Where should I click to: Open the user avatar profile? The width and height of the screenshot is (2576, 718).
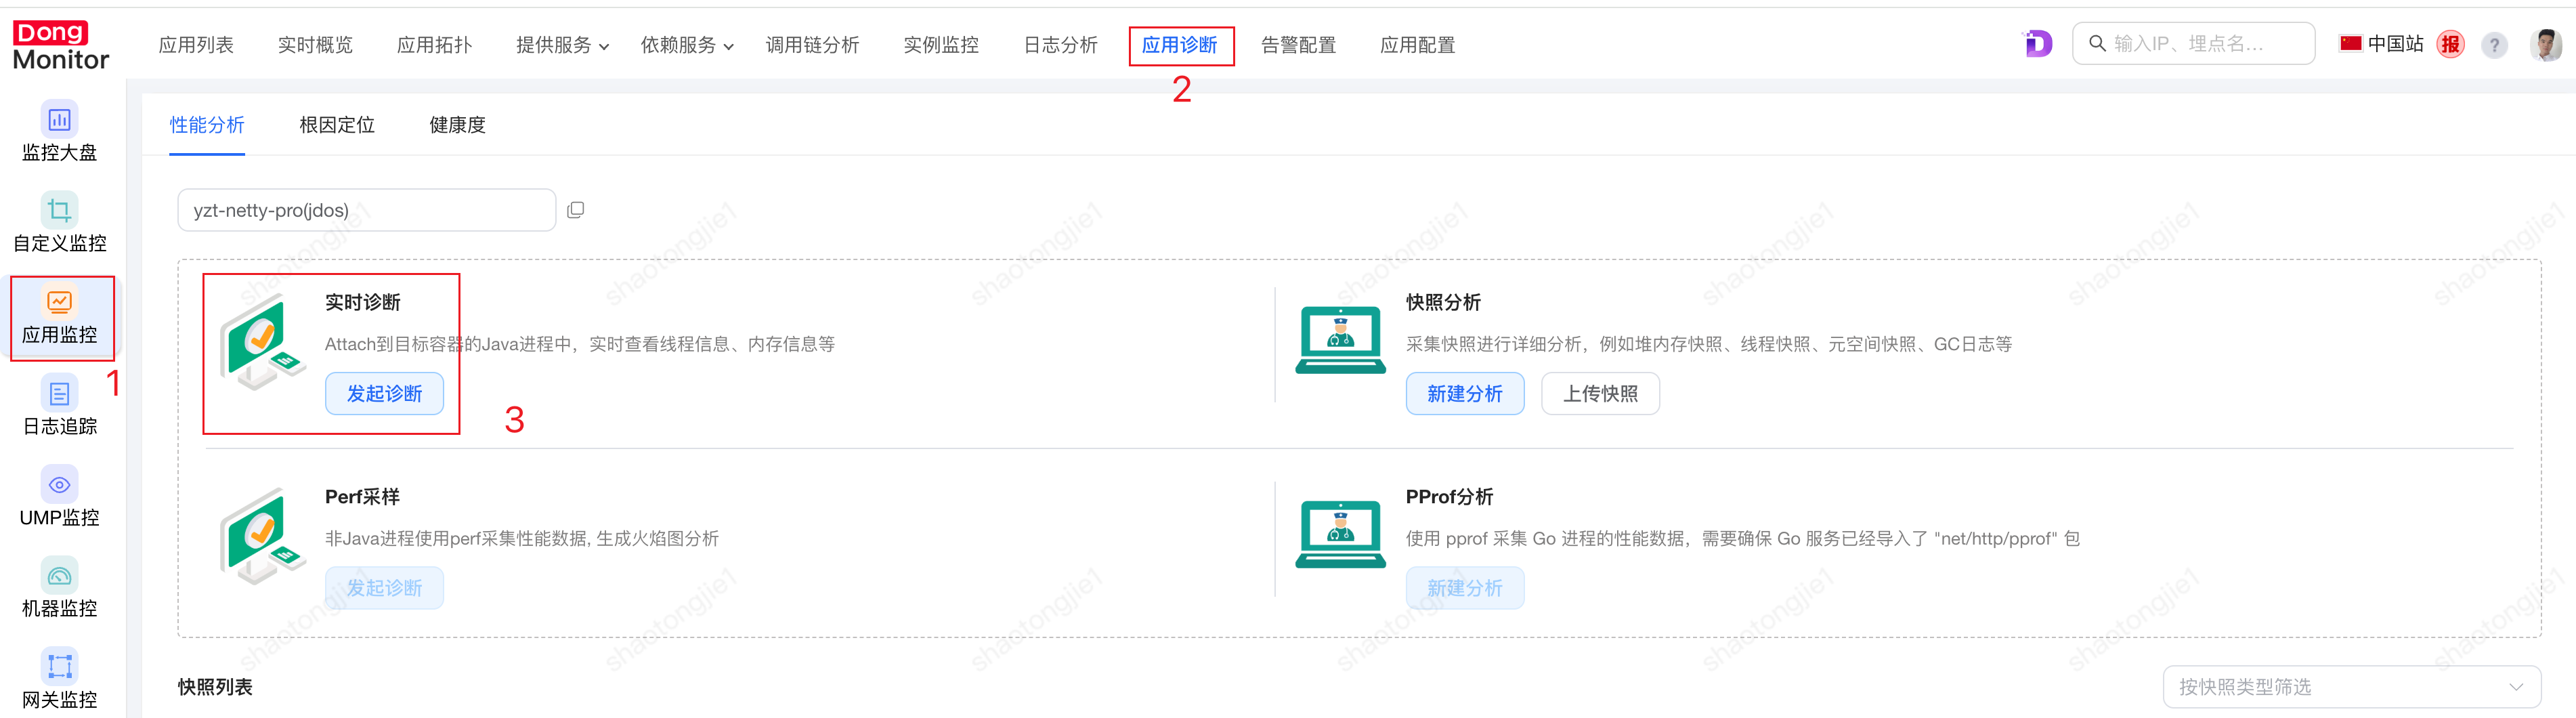2545,45
